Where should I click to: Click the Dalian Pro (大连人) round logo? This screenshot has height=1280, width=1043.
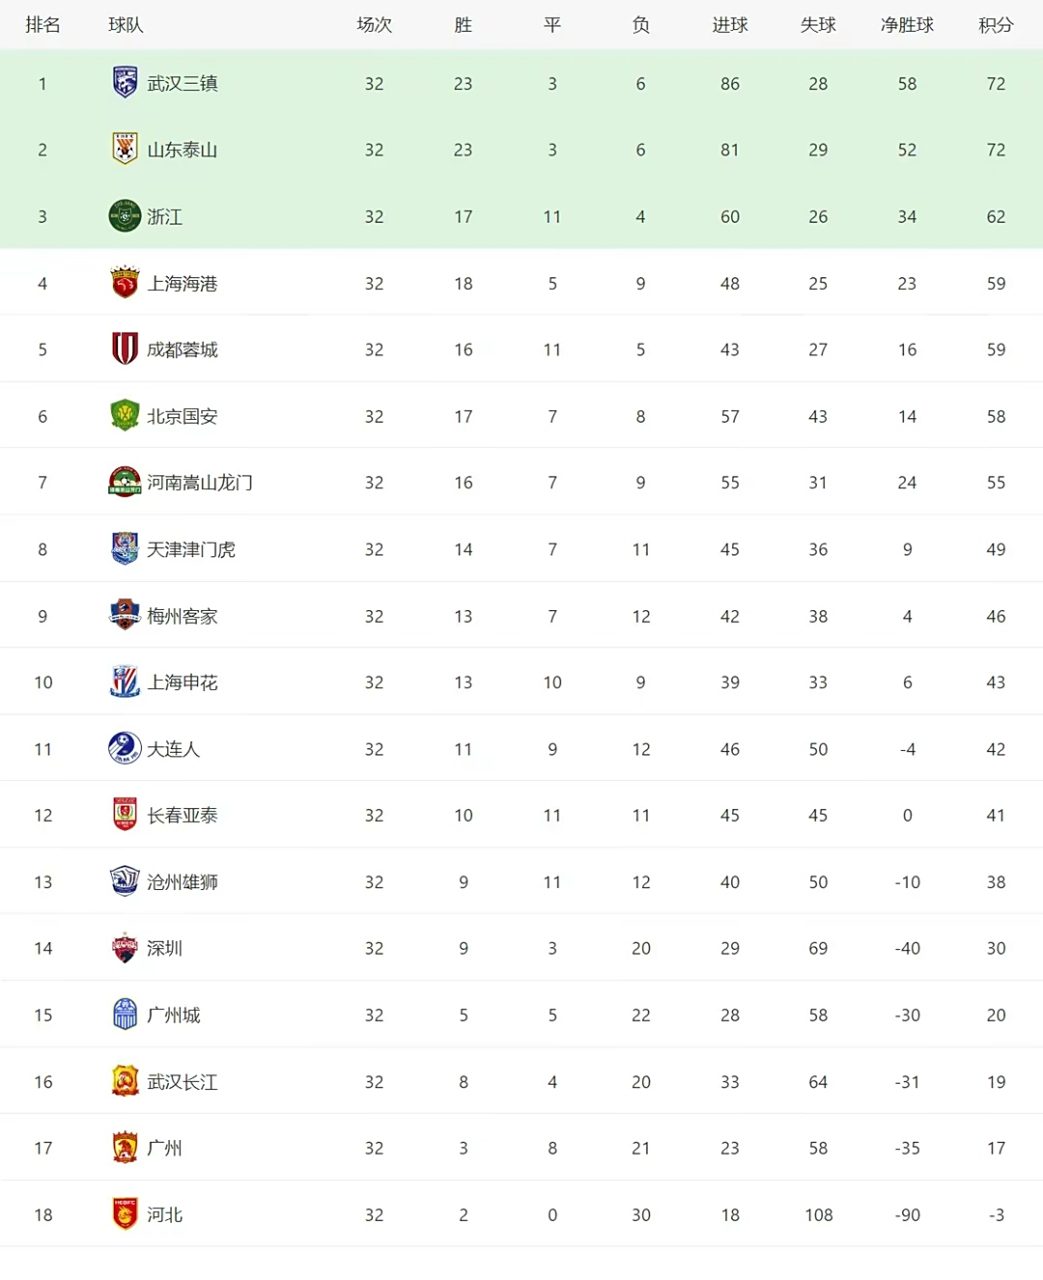pyautogui.click(x=124, y=748)
